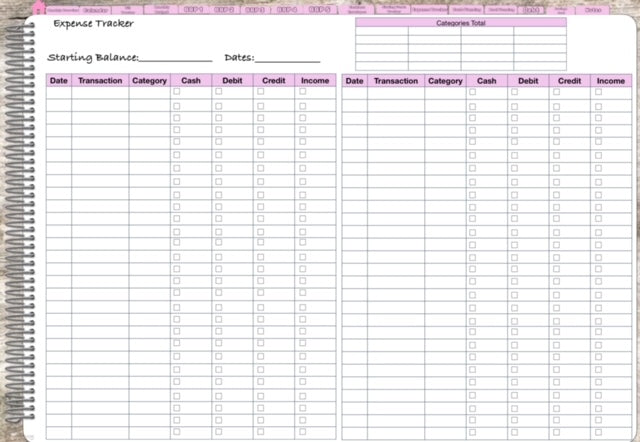Switch to the EXP 1 tab
640x442 pixels.
[x=194, y=9]
